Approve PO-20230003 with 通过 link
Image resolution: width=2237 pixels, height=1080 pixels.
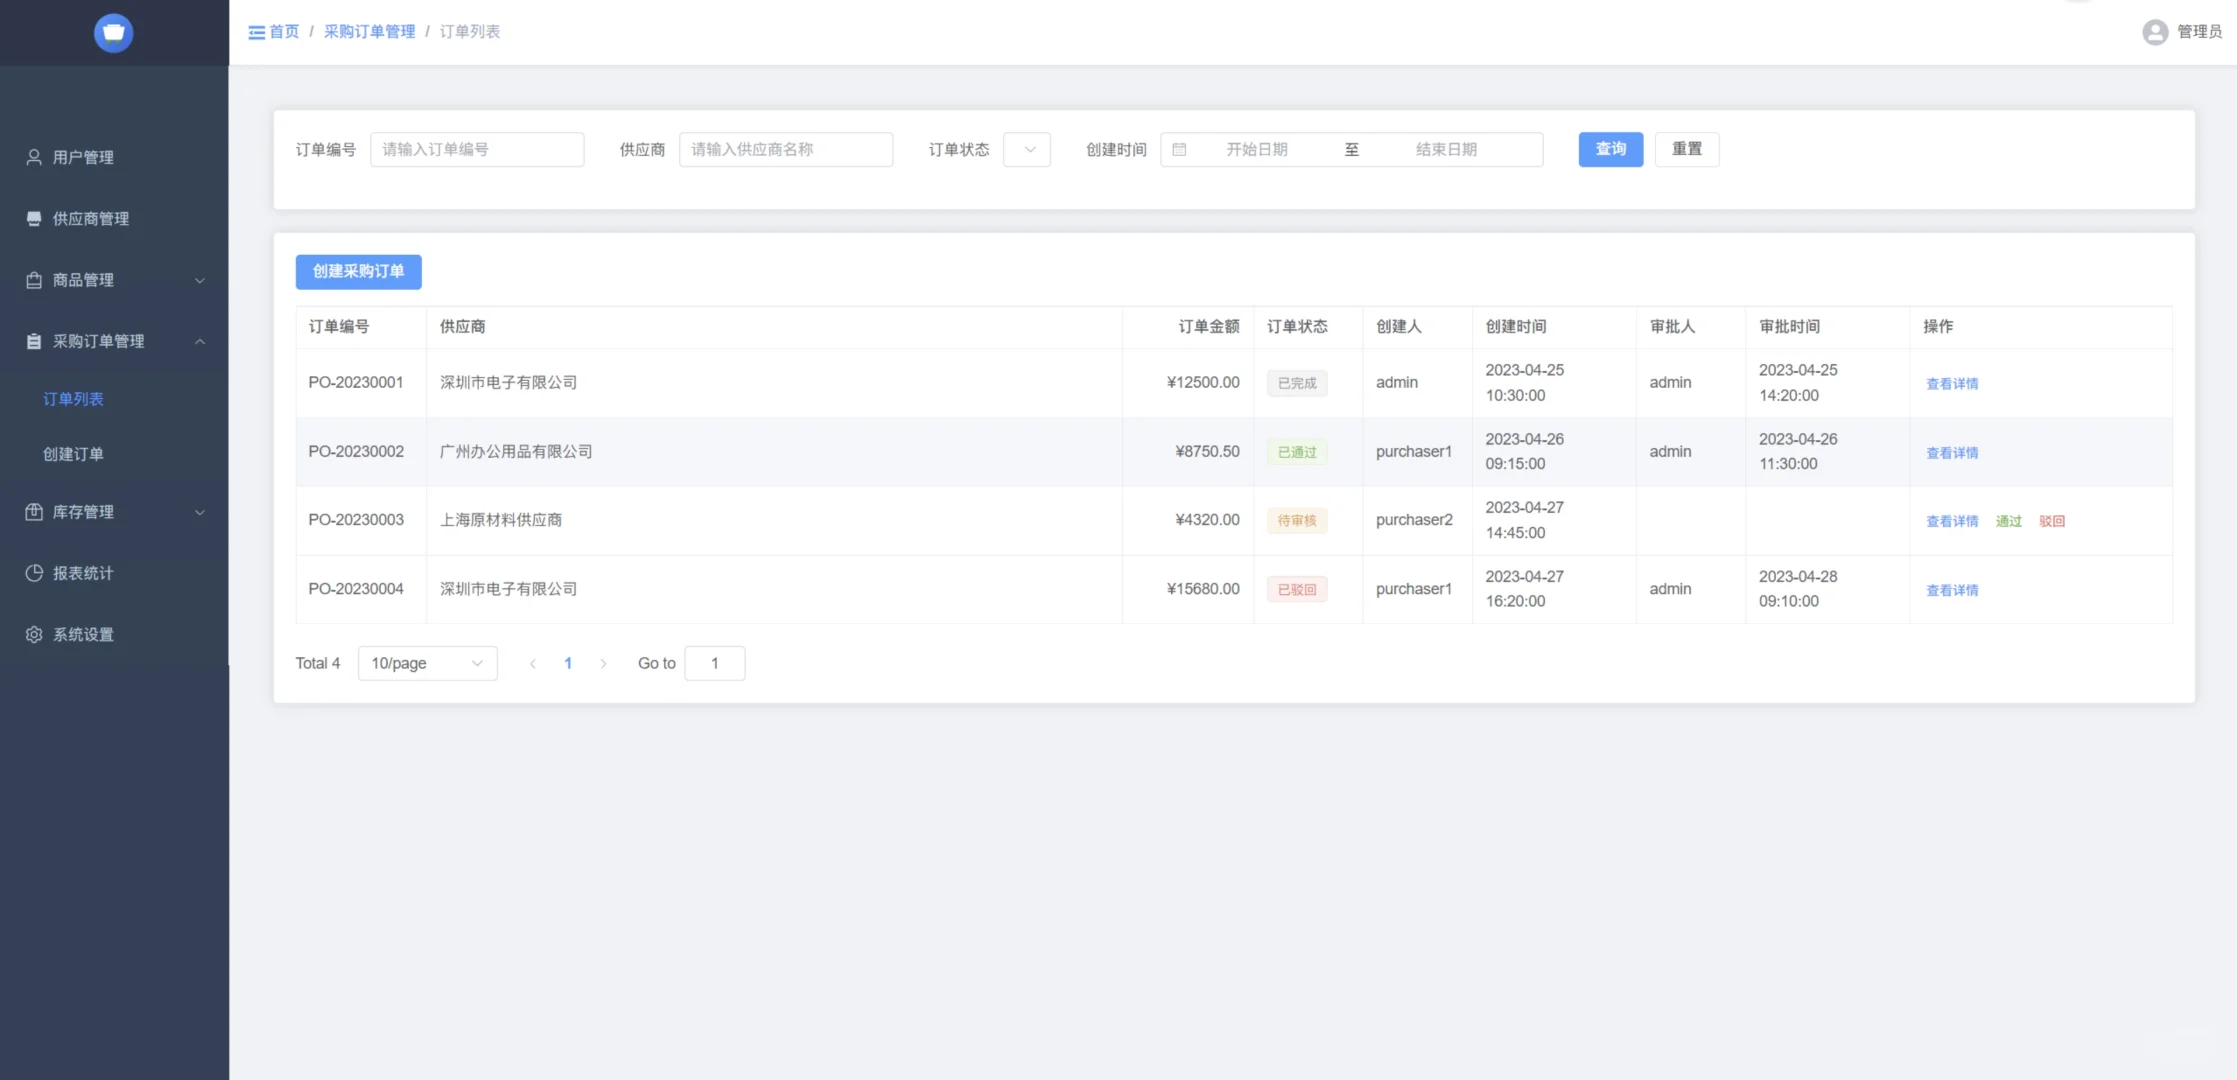2008,521
